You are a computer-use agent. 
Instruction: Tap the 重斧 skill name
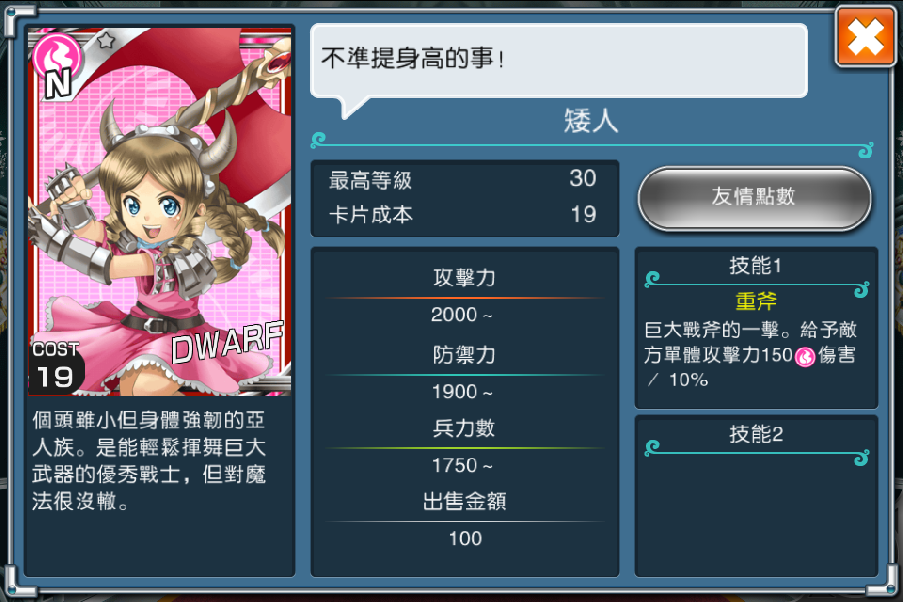click(x=756, y=301)
